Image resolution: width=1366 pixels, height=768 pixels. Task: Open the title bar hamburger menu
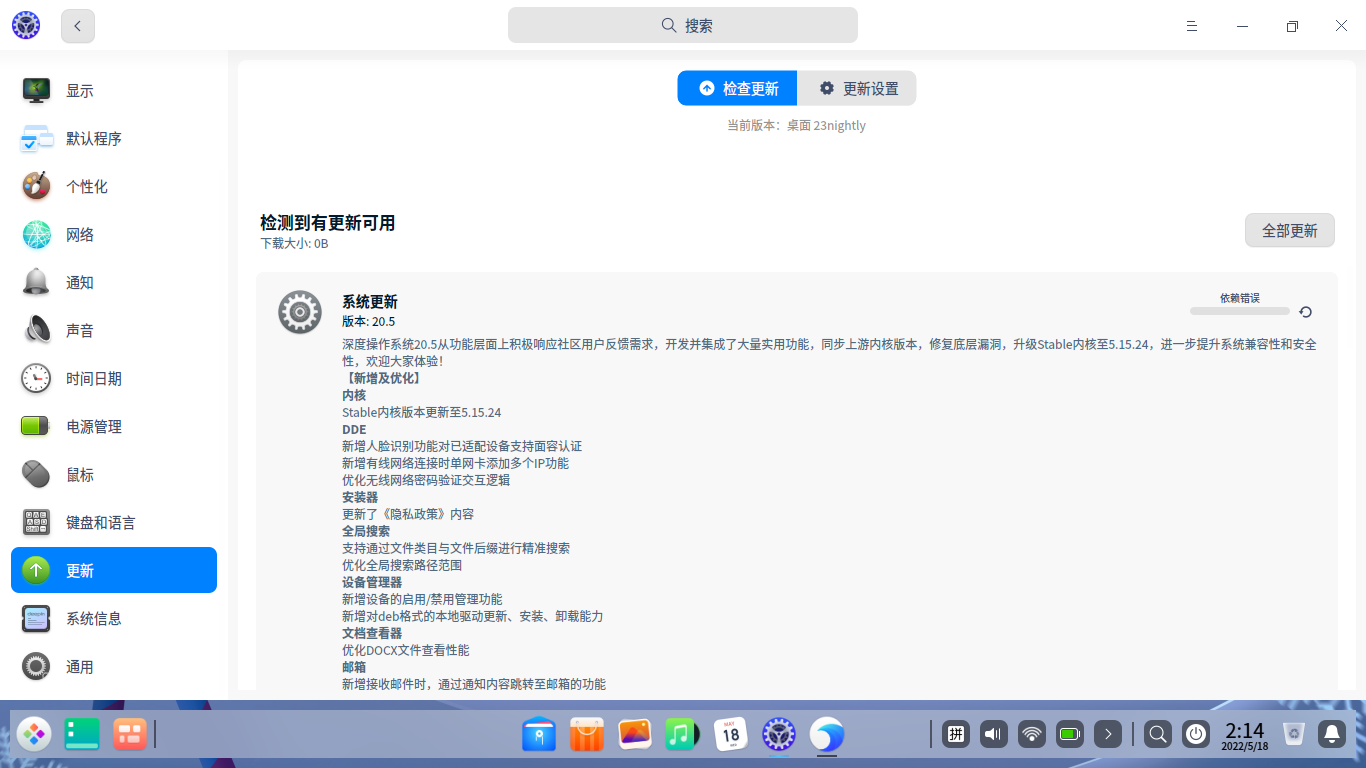coord(1192,26)
